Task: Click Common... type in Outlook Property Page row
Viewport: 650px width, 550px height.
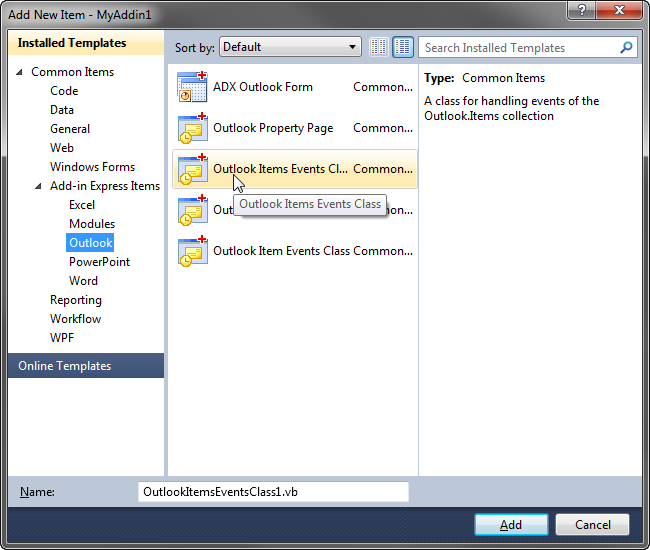Action: pos(383,128)
